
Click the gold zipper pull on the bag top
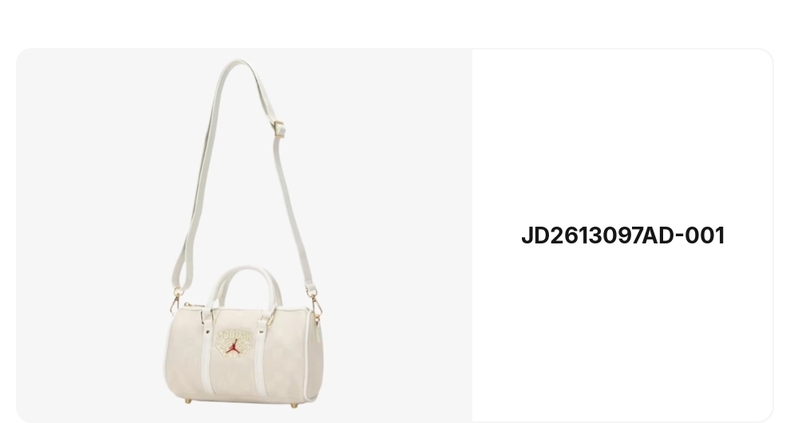pos(186,305)
